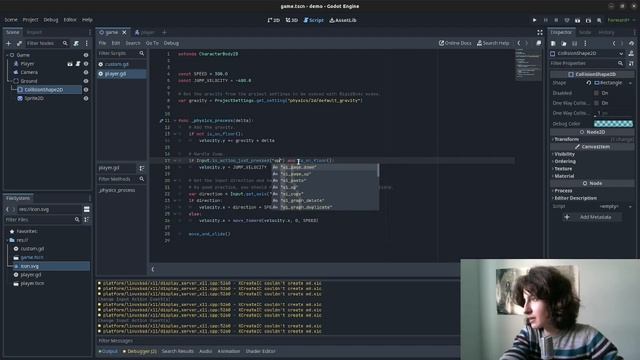Open the Movie Maker mode icon

click(x=599, y=20)
